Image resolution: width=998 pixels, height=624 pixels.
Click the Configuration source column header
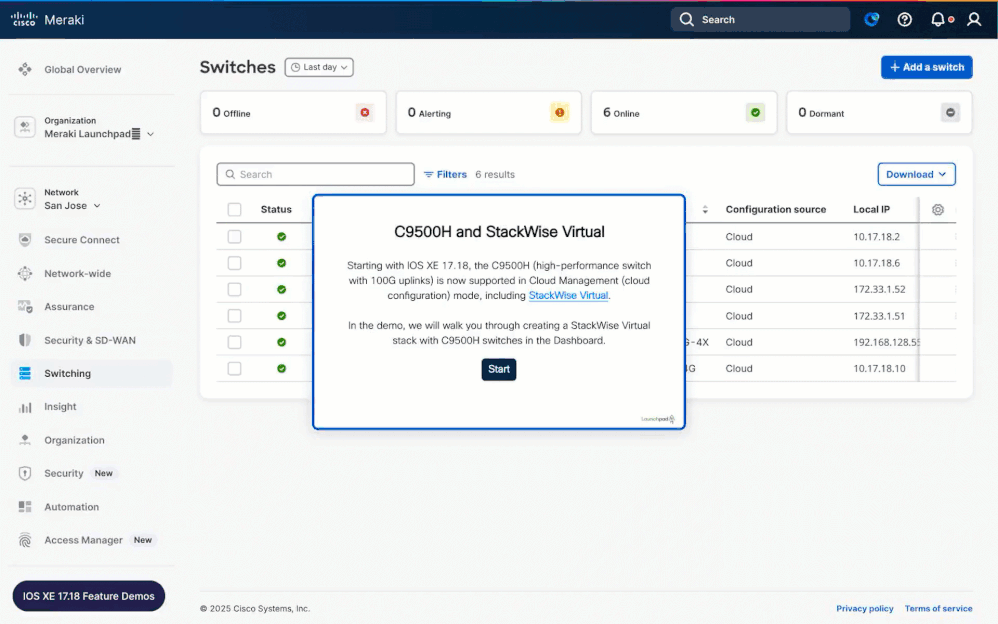tap(775, 209)
